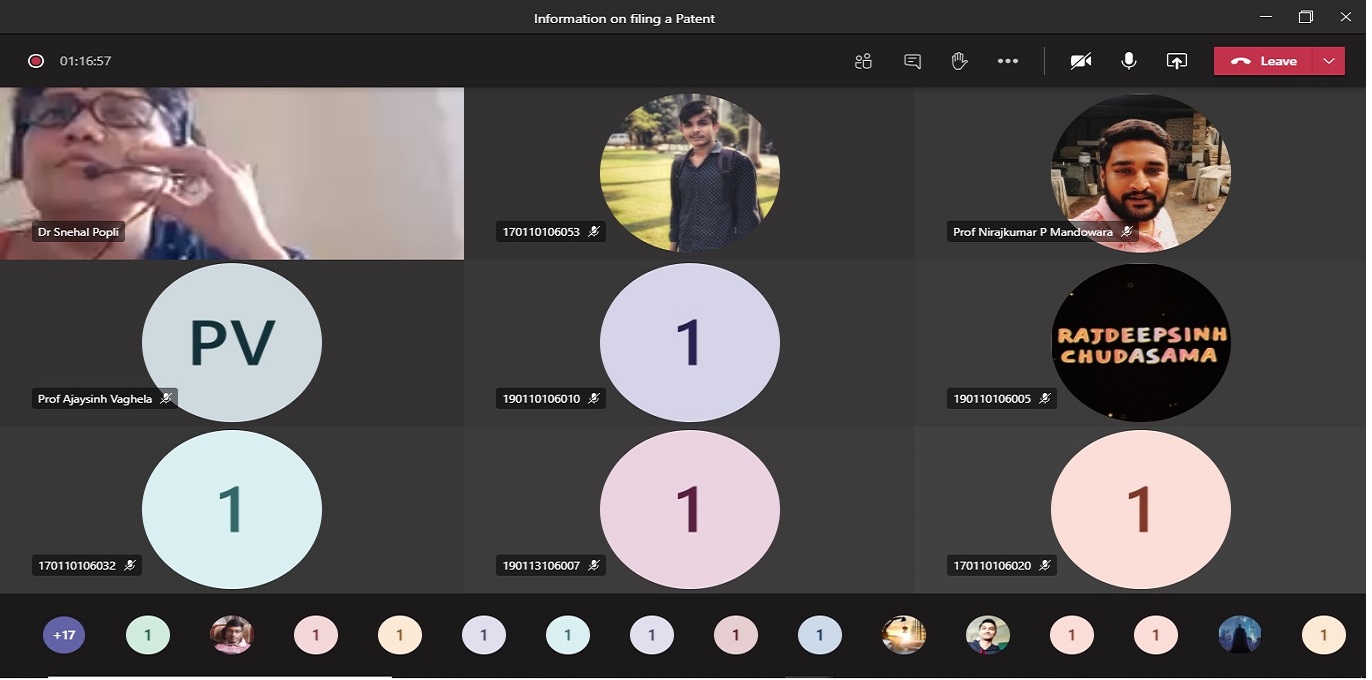Leave the meeting

[1265, 61]
